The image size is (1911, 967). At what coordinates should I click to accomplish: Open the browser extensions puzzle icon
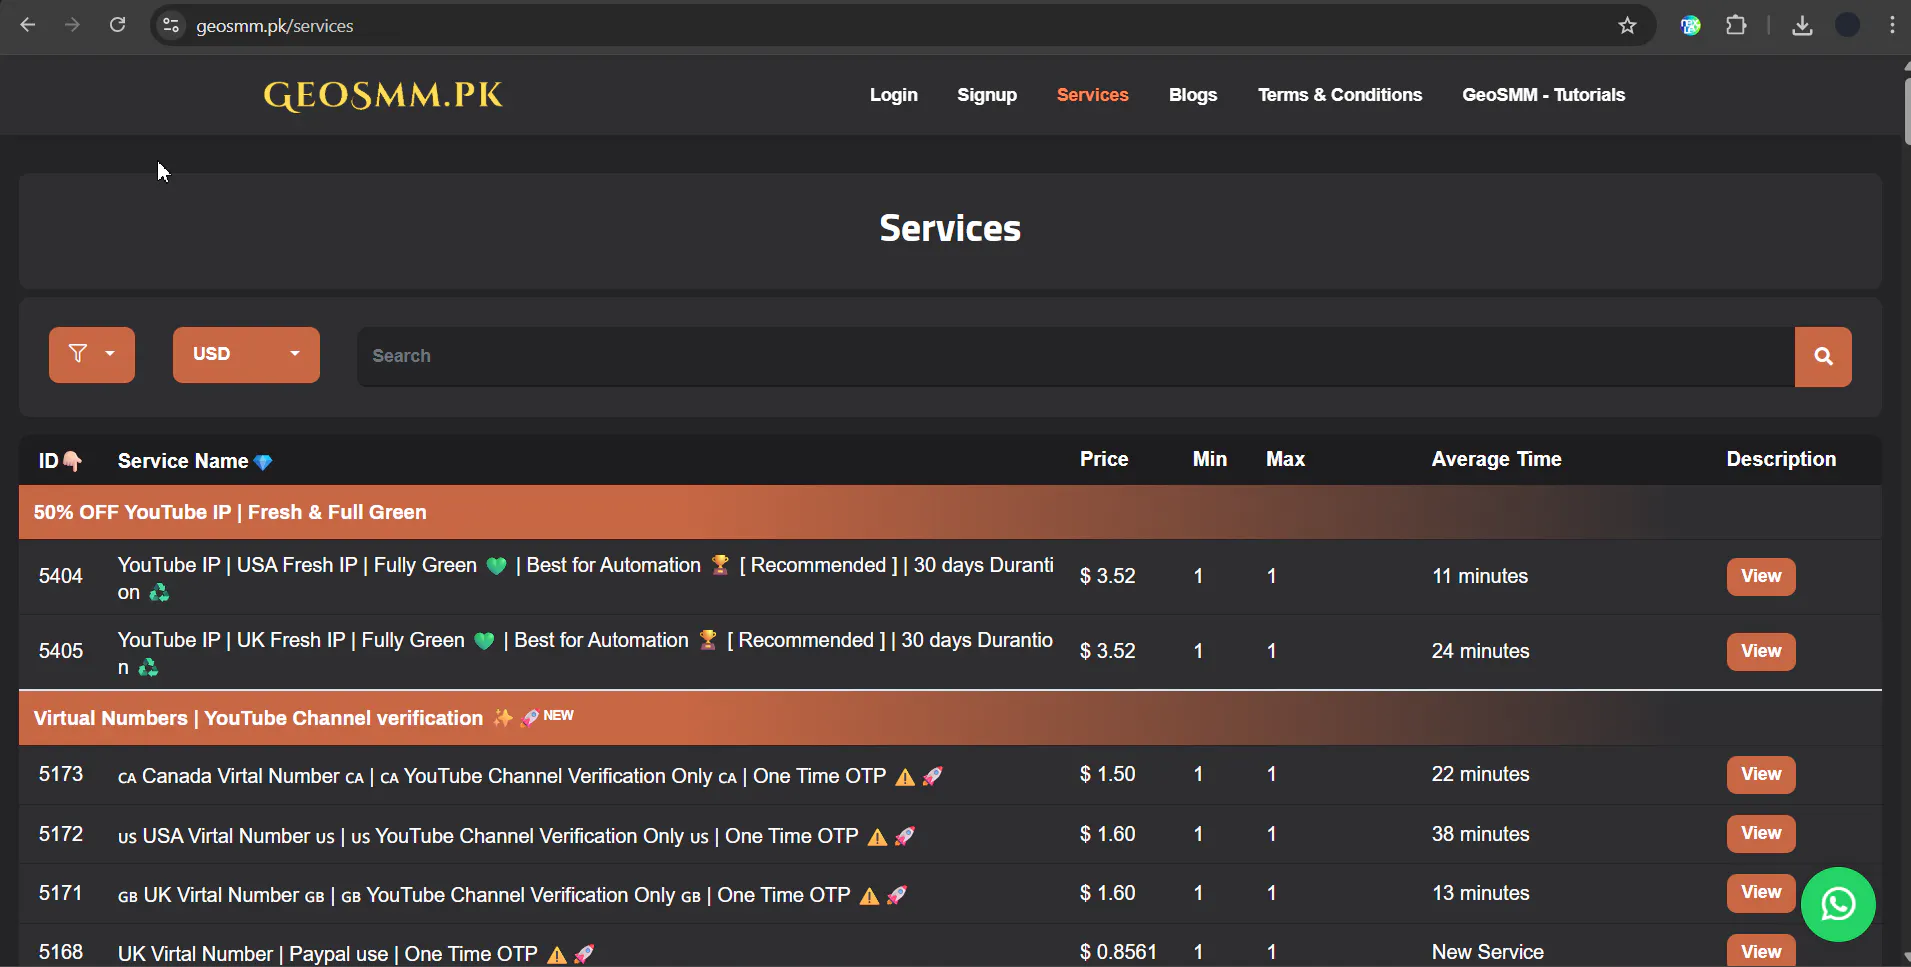pos(1736,26)
